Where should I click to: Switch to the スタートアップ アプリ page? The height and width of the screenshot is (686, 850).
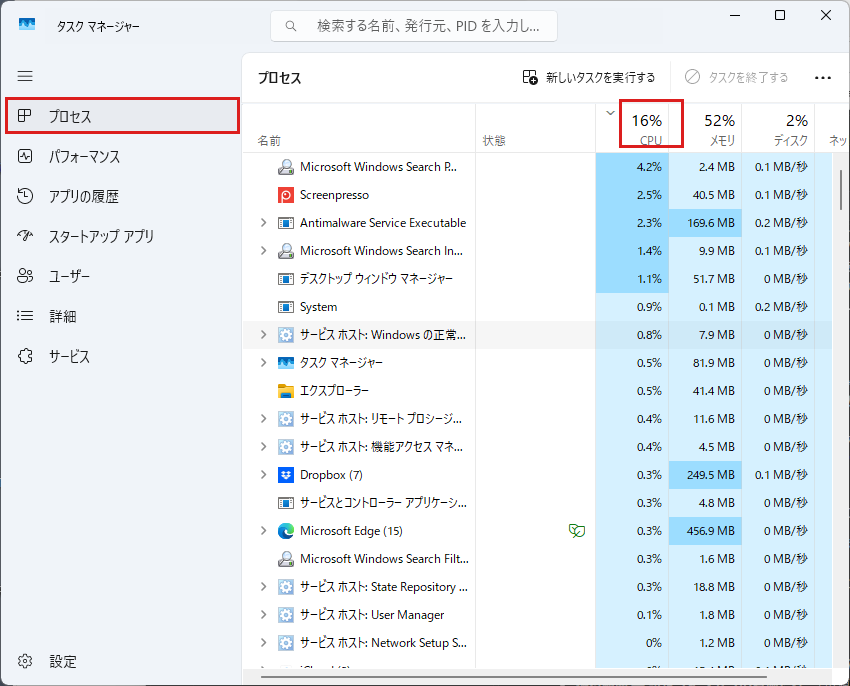pos(123,236)
